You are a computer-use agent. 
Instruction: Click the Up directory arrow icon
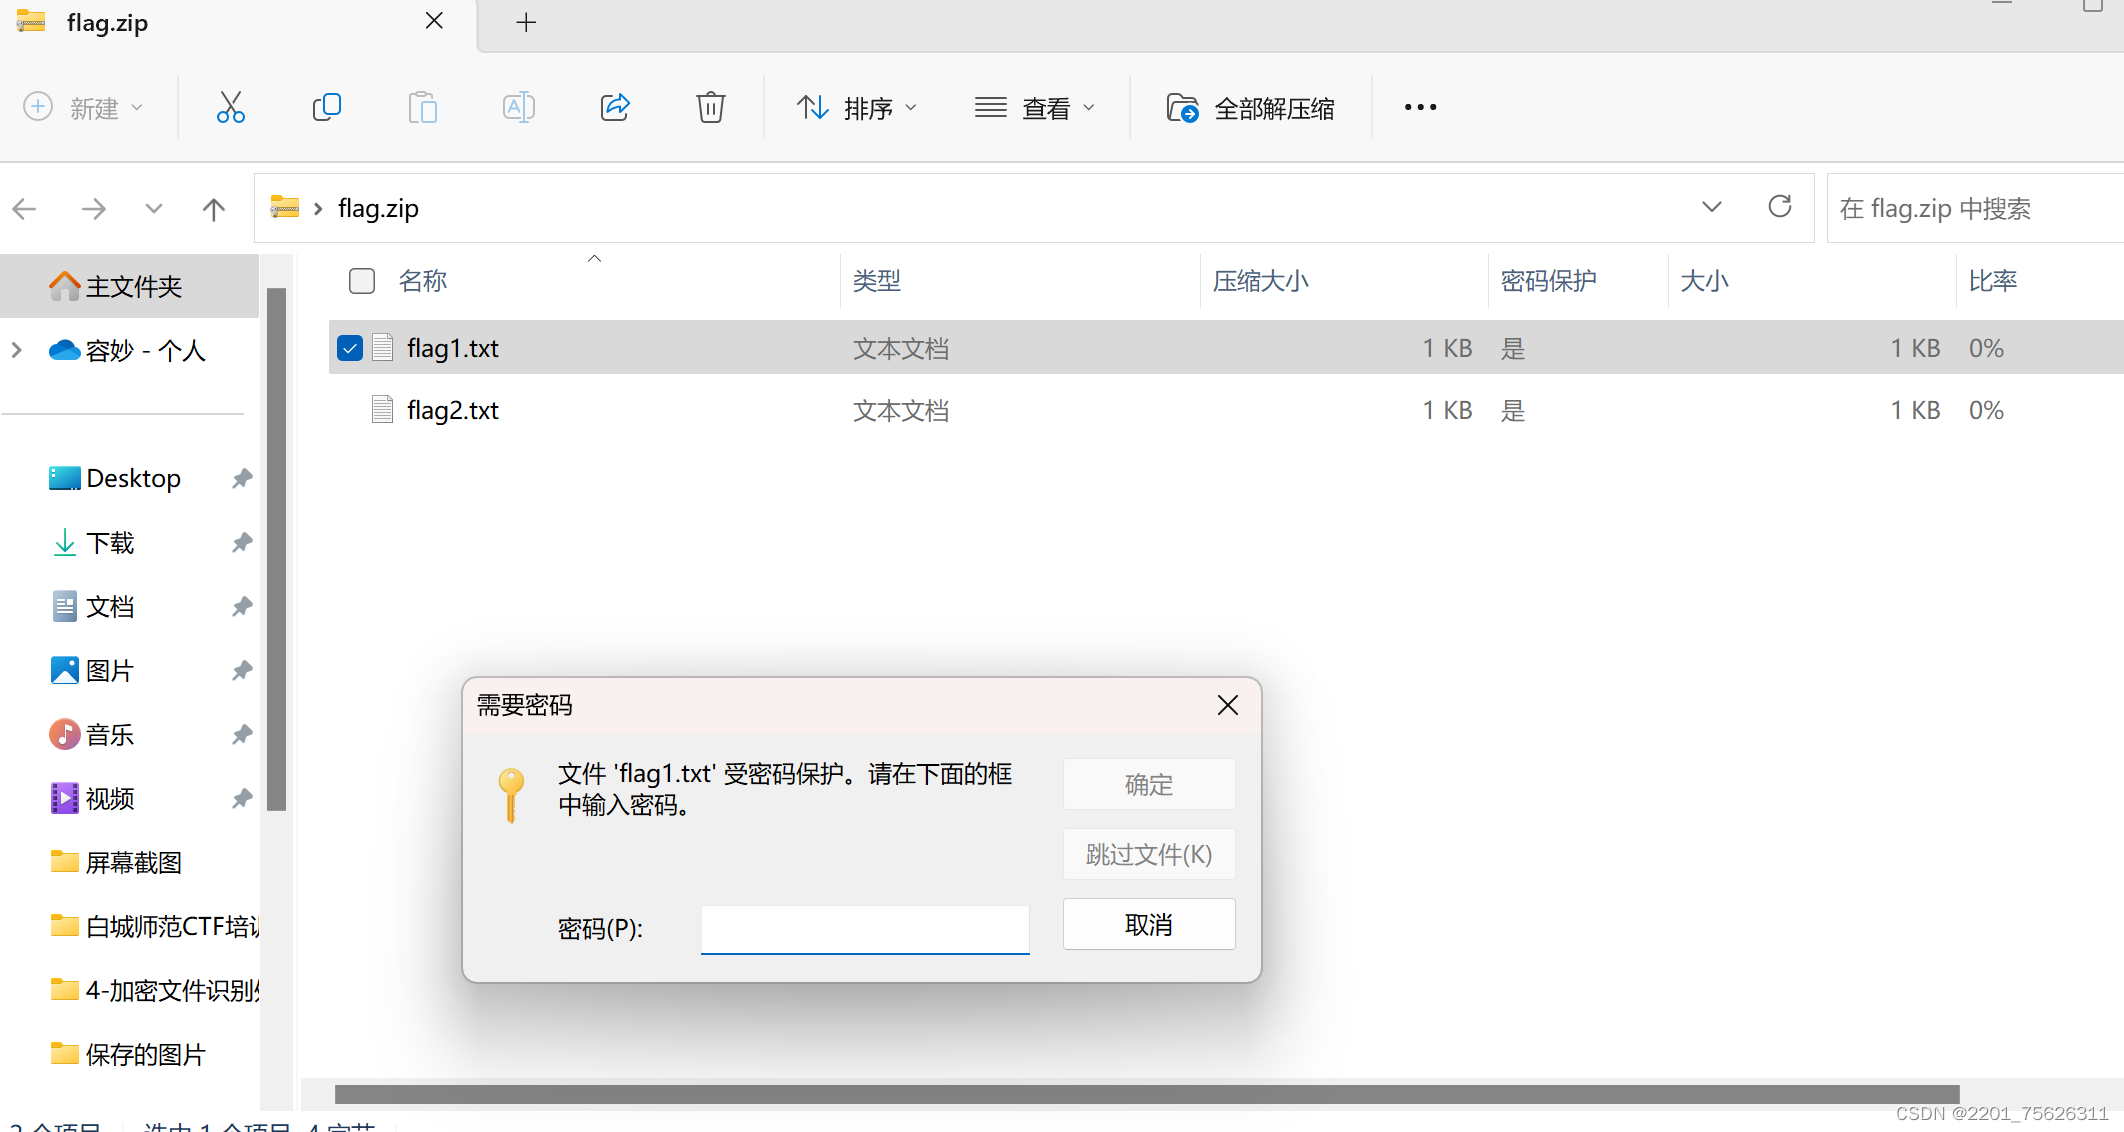click(x=213, y=208)
